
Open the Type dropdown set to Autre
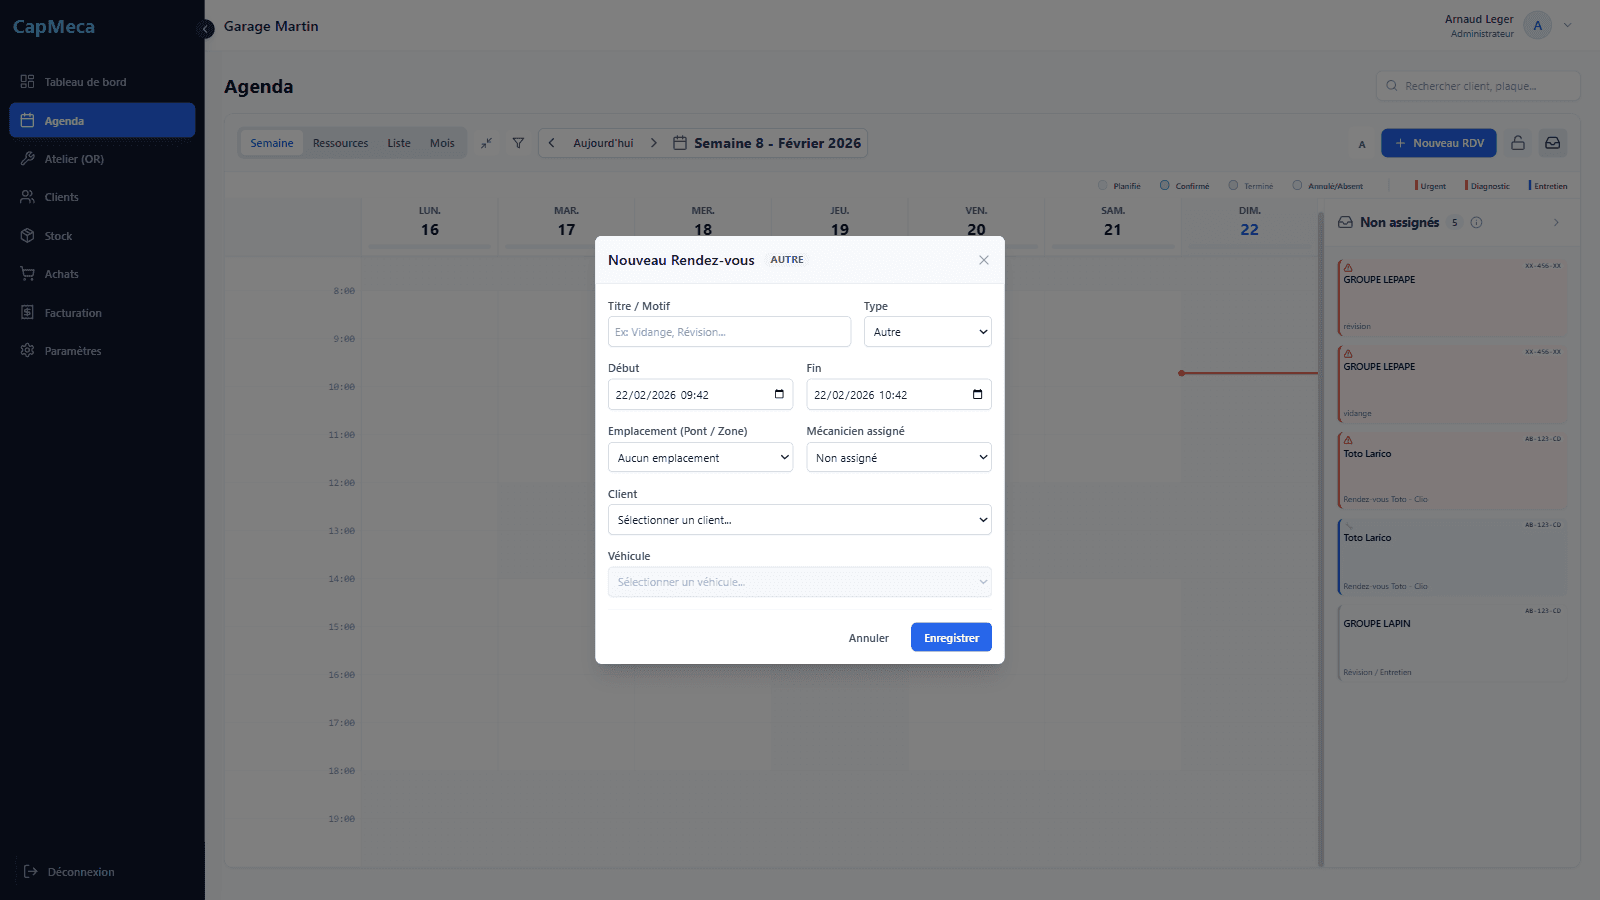click(x=927, y=332)
